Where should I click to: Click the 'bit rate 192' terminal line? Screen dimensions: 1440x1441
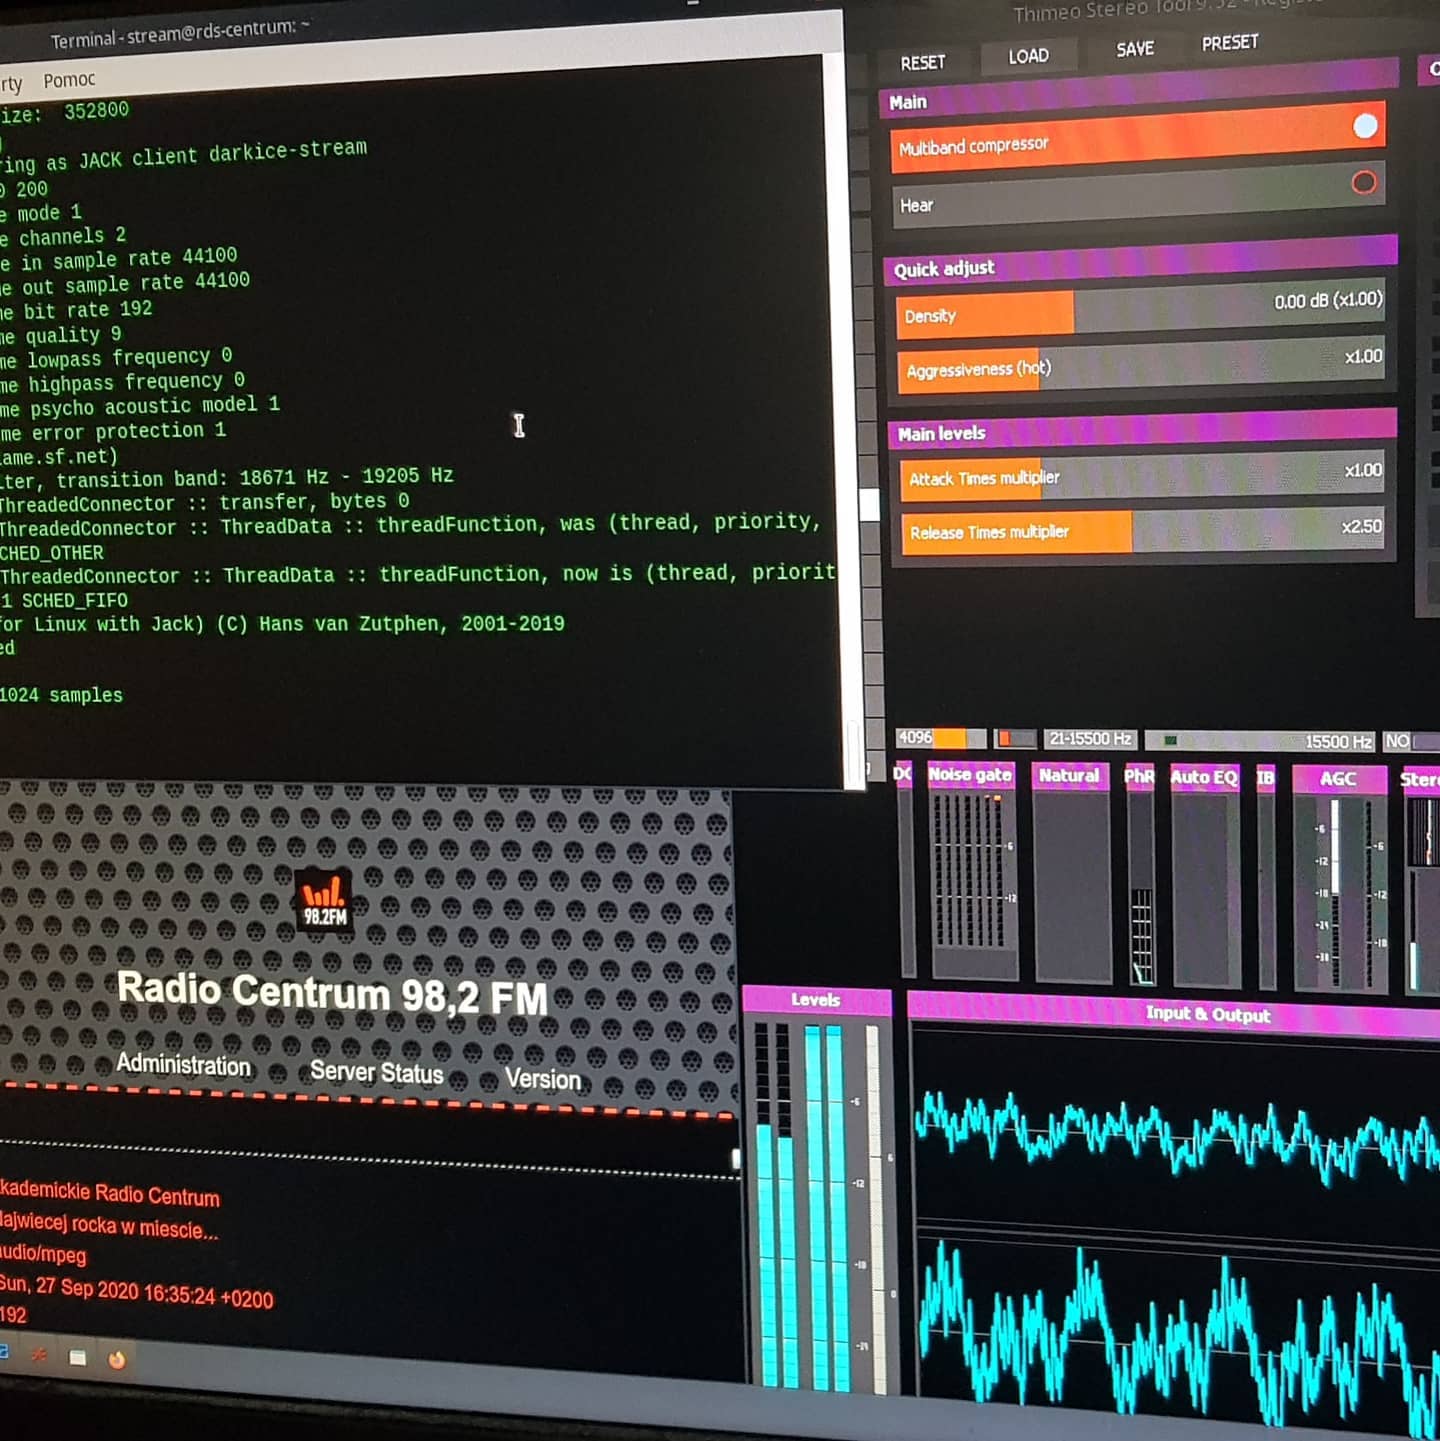(76, 310)
